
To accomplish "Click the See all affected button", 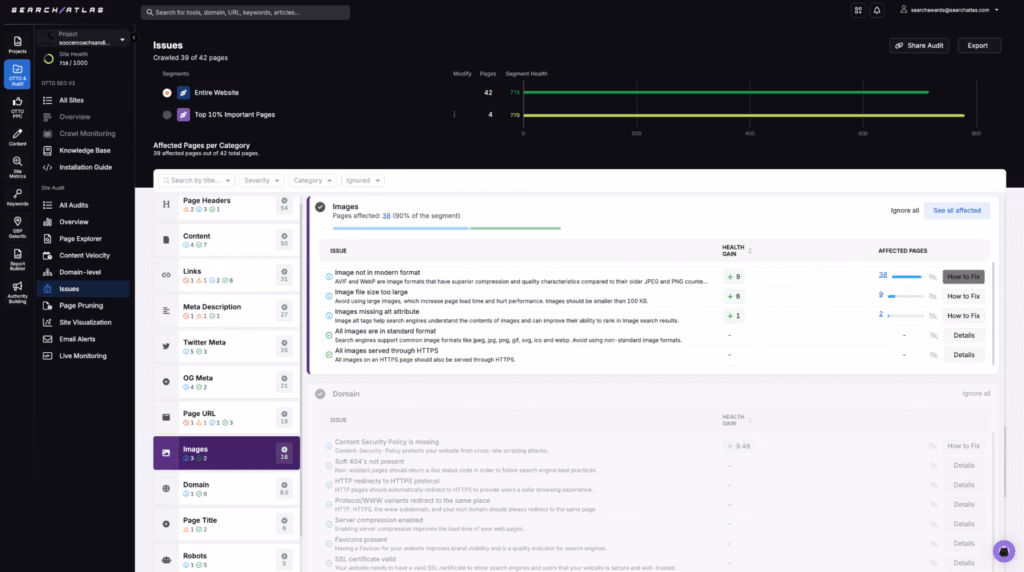I will click(x=956, y=211).
